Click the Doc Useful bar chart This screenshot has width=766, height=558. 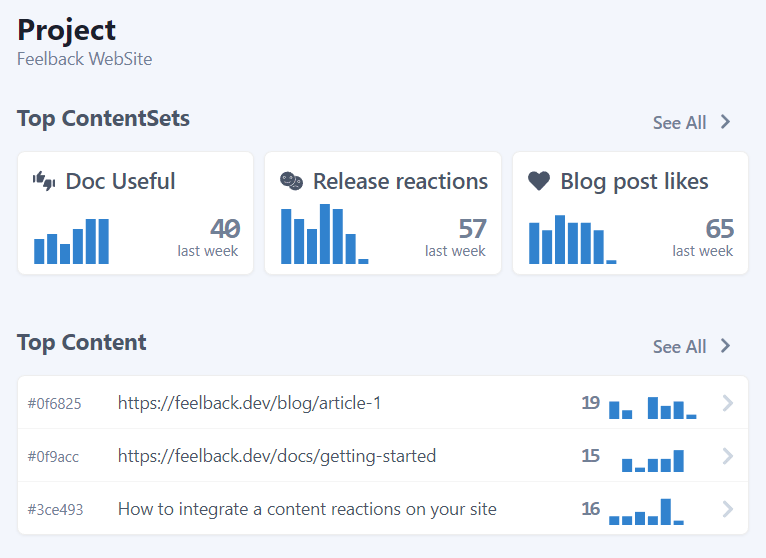point(71,241)
